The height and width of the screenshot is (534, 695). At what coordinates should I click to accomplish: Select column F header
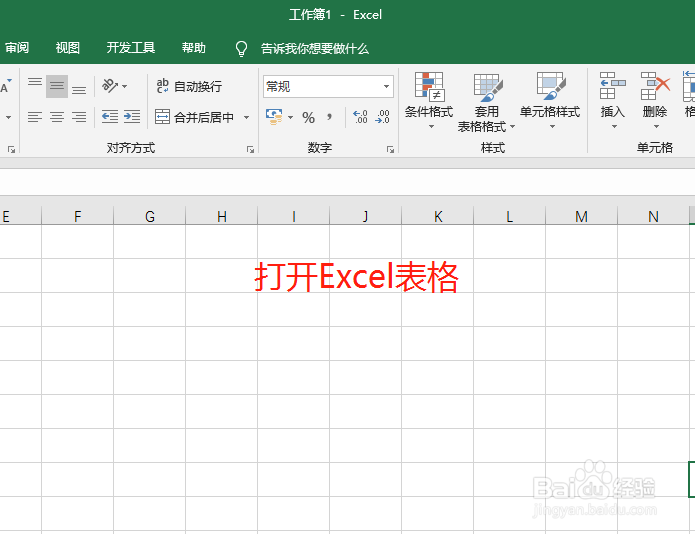click(x=78, y=216)
